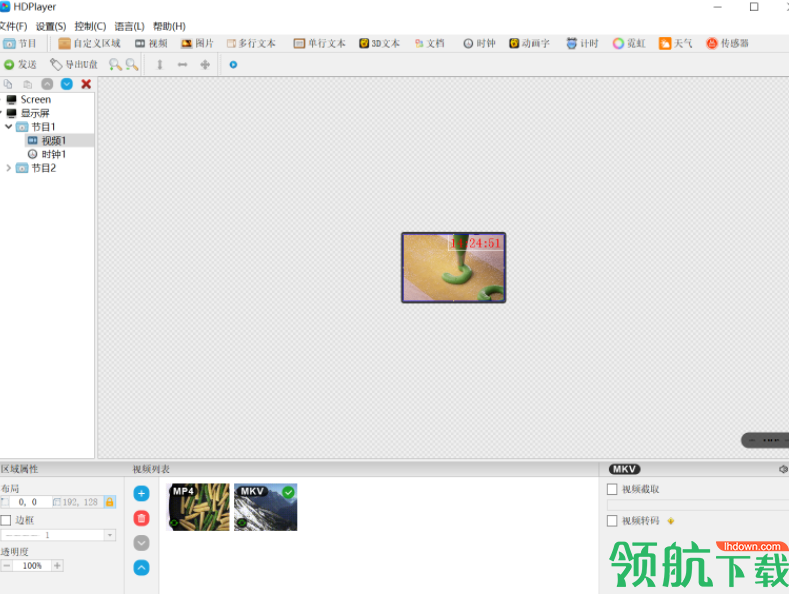Viewport: 789px width, 594px height.
Task: Click the 发送 send button
Action: [x=20, y=64]
